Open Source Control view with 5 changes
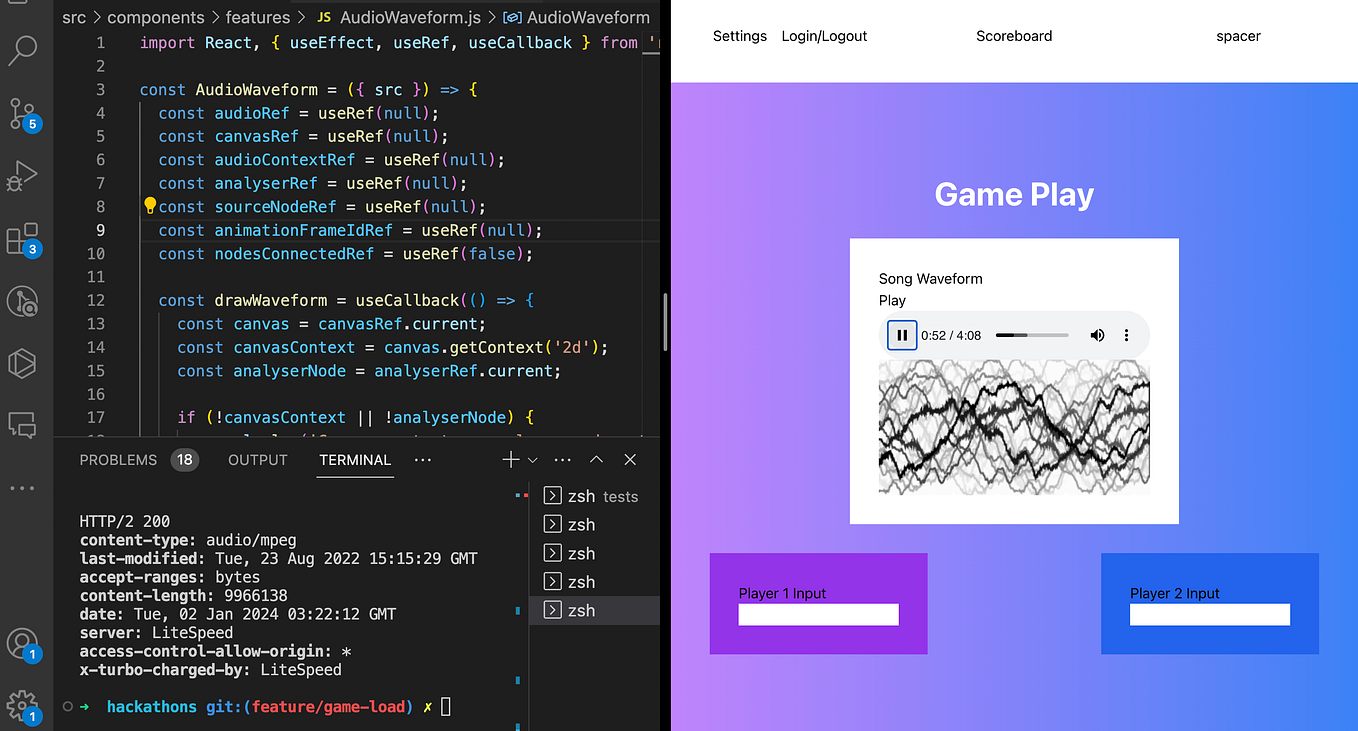This screenshot has width=1358, height=731. pyautogui.click(x=22, y=114)
